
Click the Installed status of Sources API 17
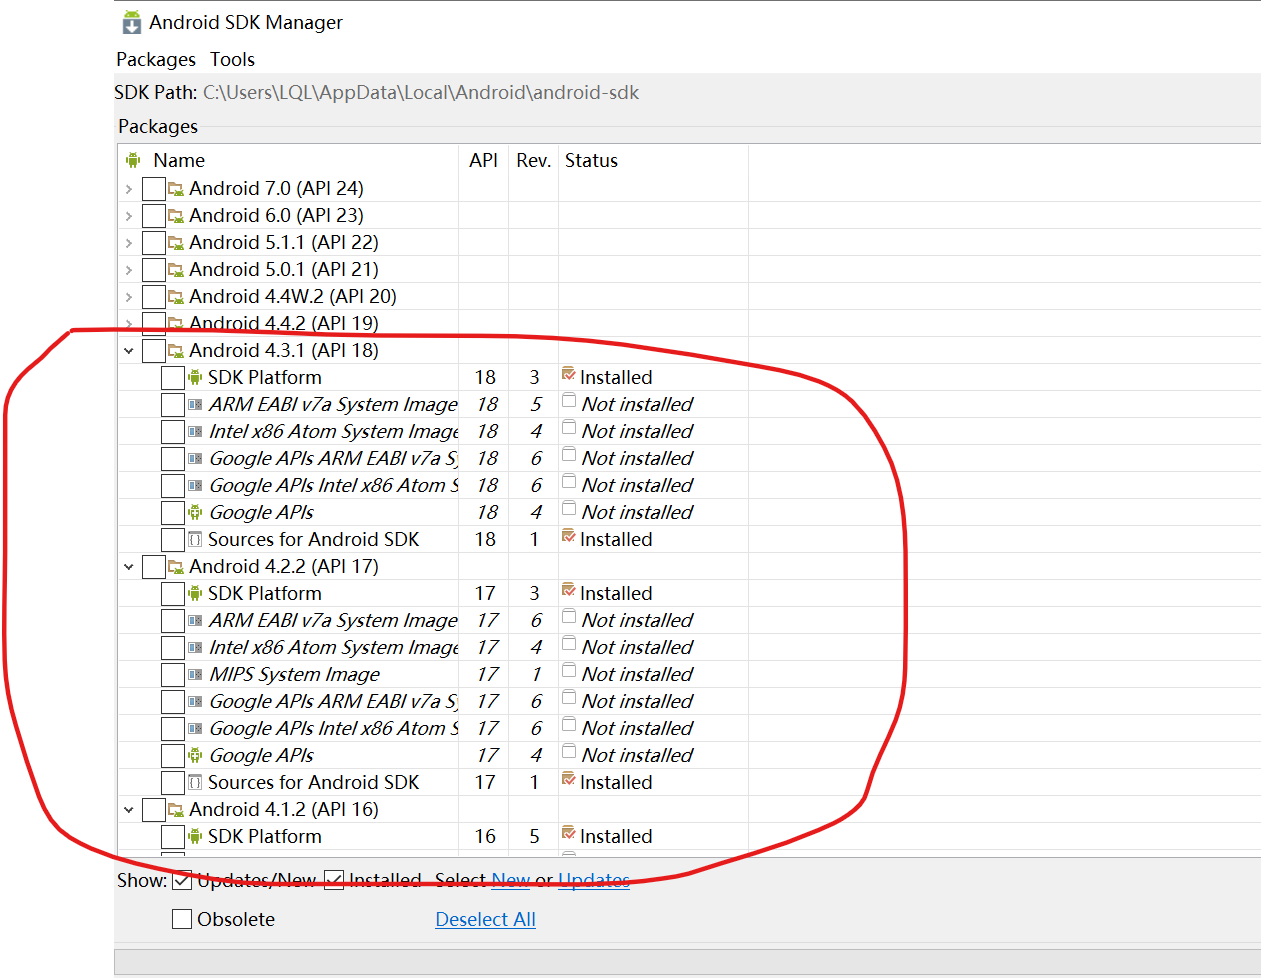coord(616,782)
